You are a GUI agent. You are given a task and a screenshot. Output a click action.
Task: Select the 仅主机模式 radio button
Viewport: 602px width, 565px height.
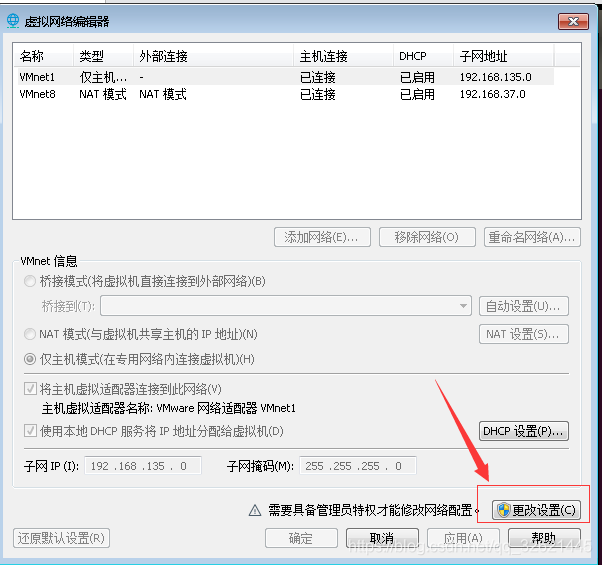click(x=30, y=360)
